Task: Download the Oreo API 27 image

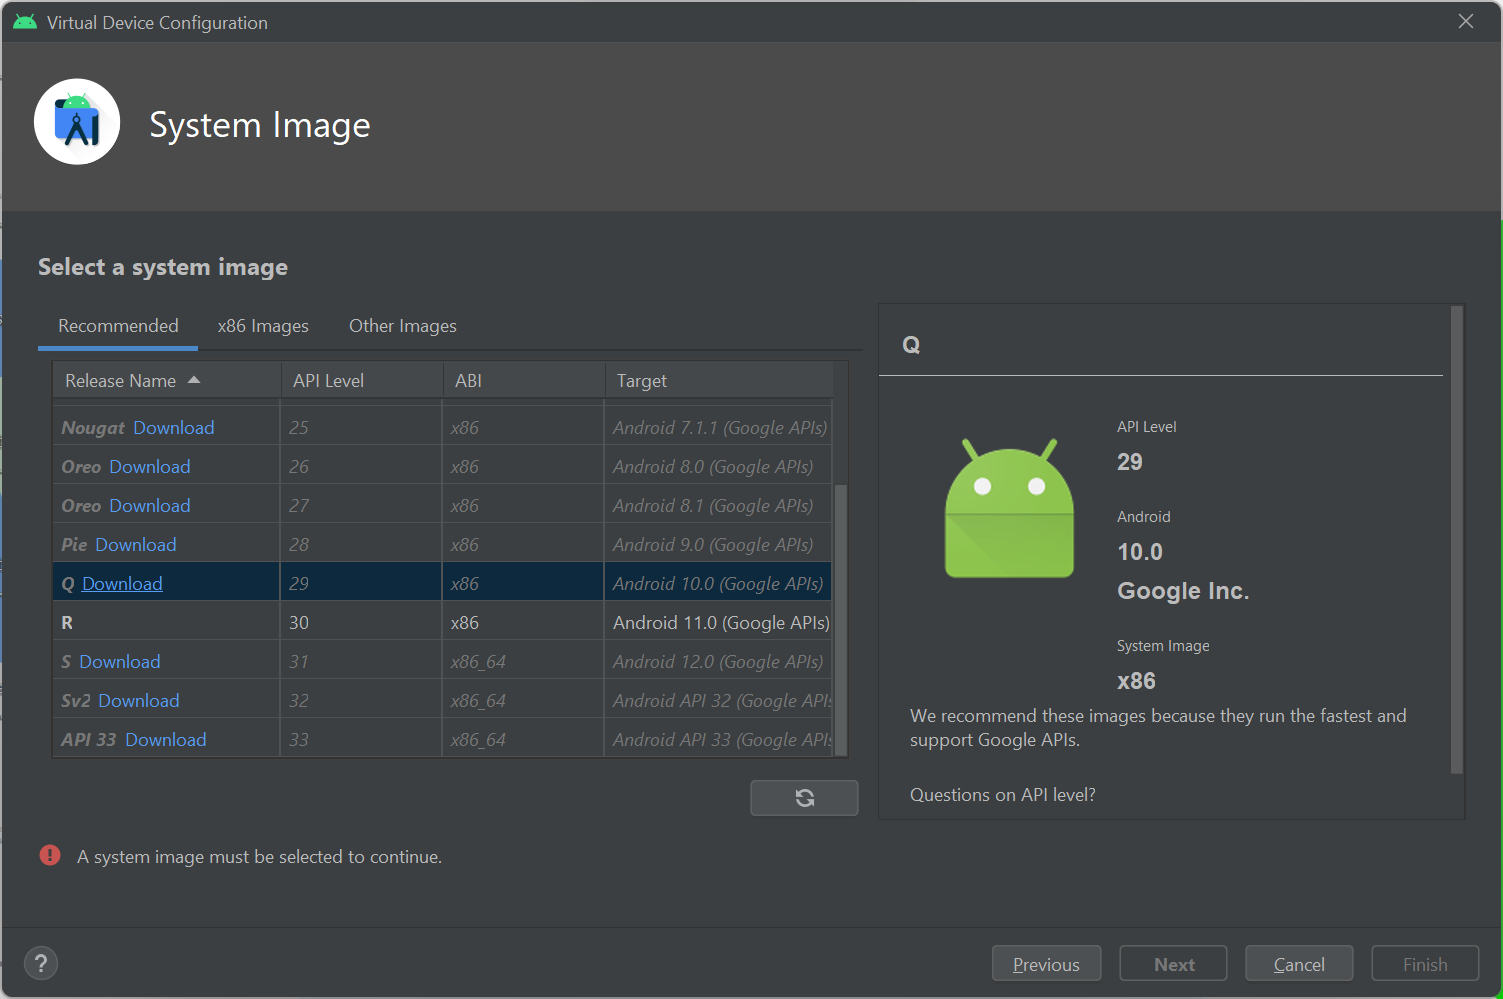Action: coord(150,505)
